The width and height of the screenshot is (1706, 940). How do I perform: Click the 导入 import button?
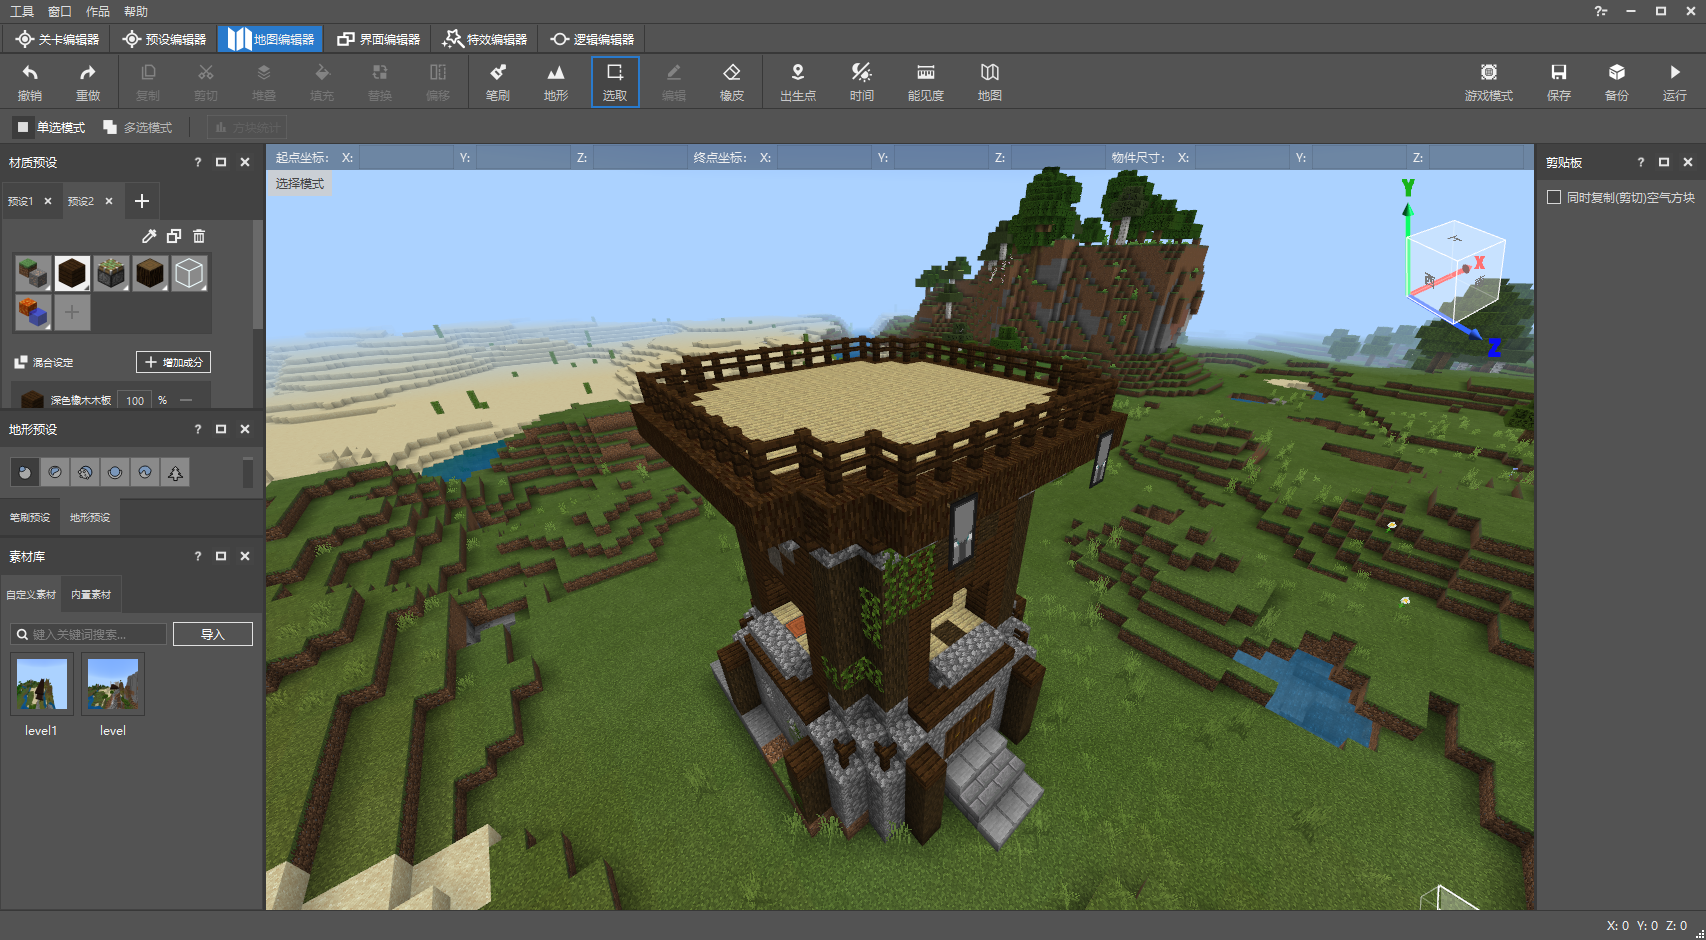coord(212,634)
